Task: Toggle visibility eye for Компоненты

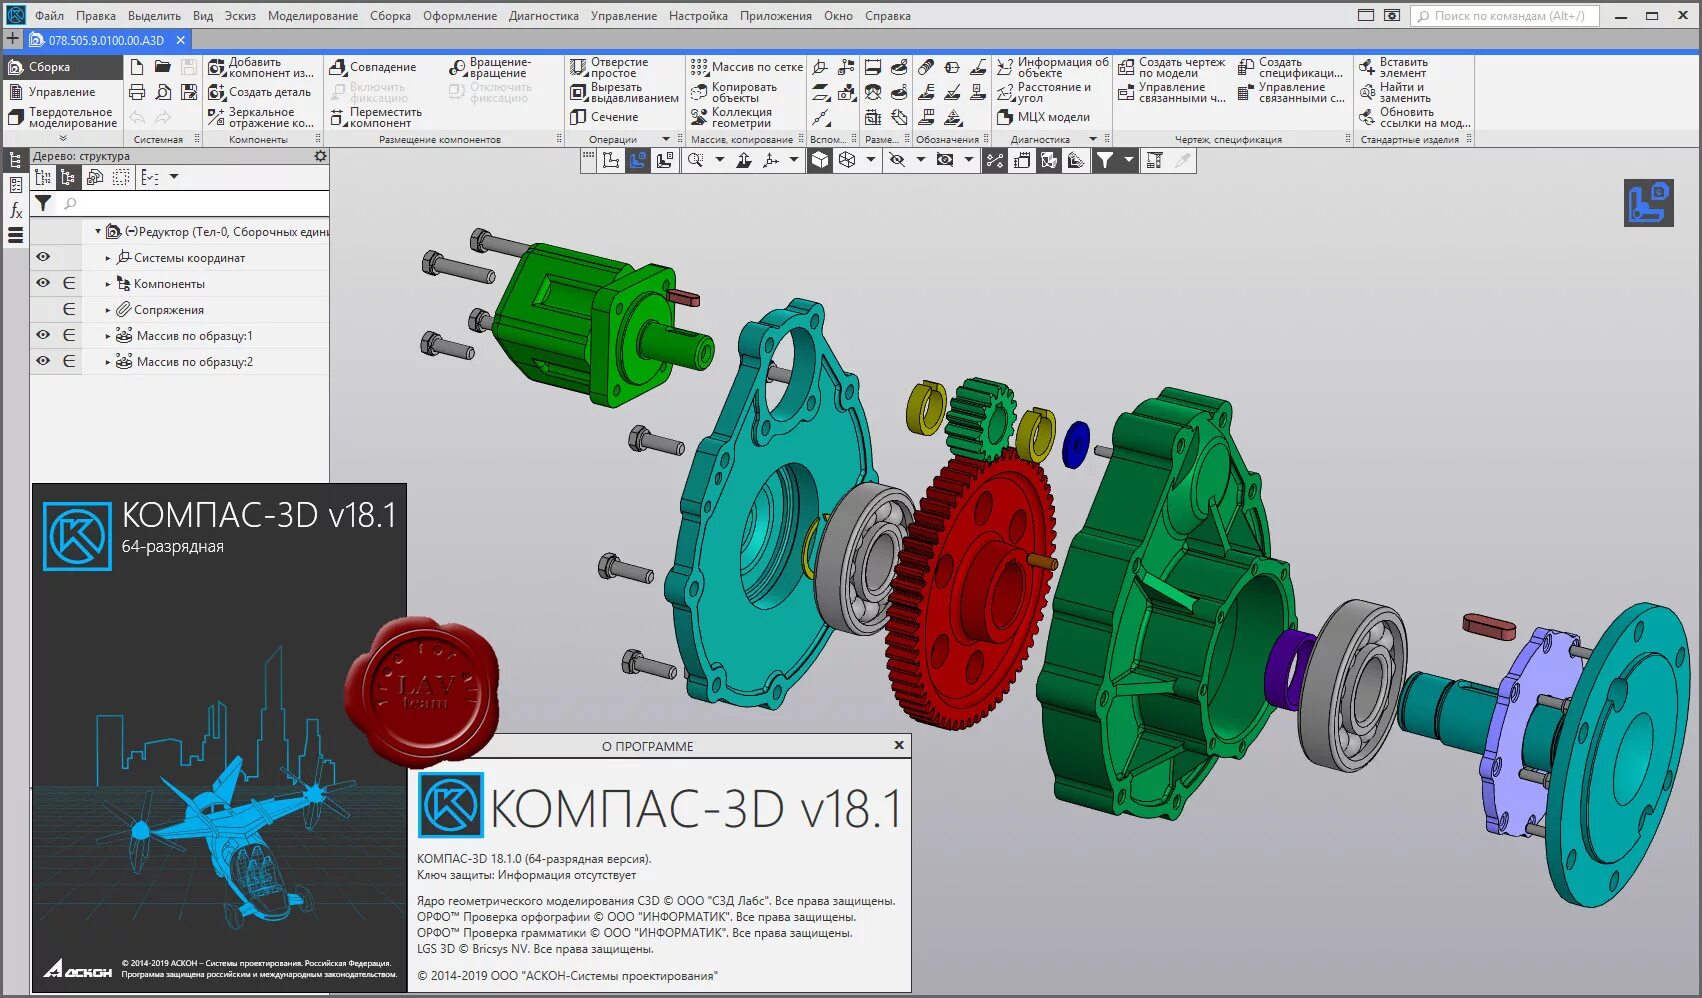Action: click(43, 283)
